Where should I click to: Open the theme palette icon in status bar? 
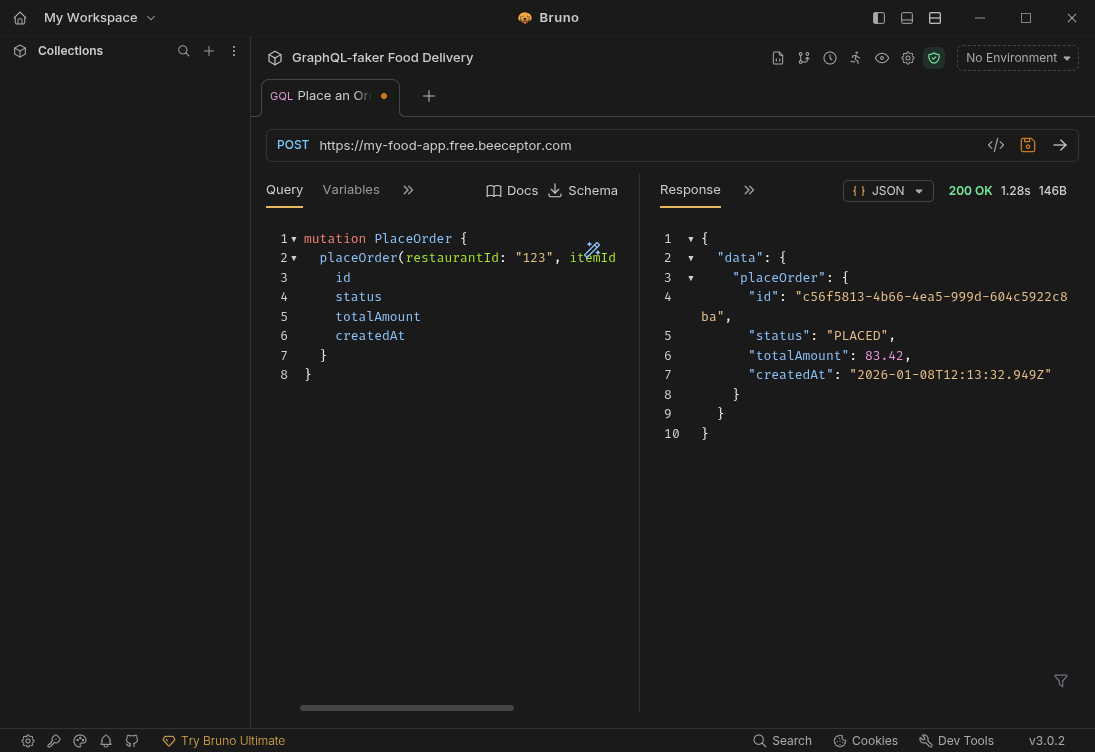(x=80, y=741)
